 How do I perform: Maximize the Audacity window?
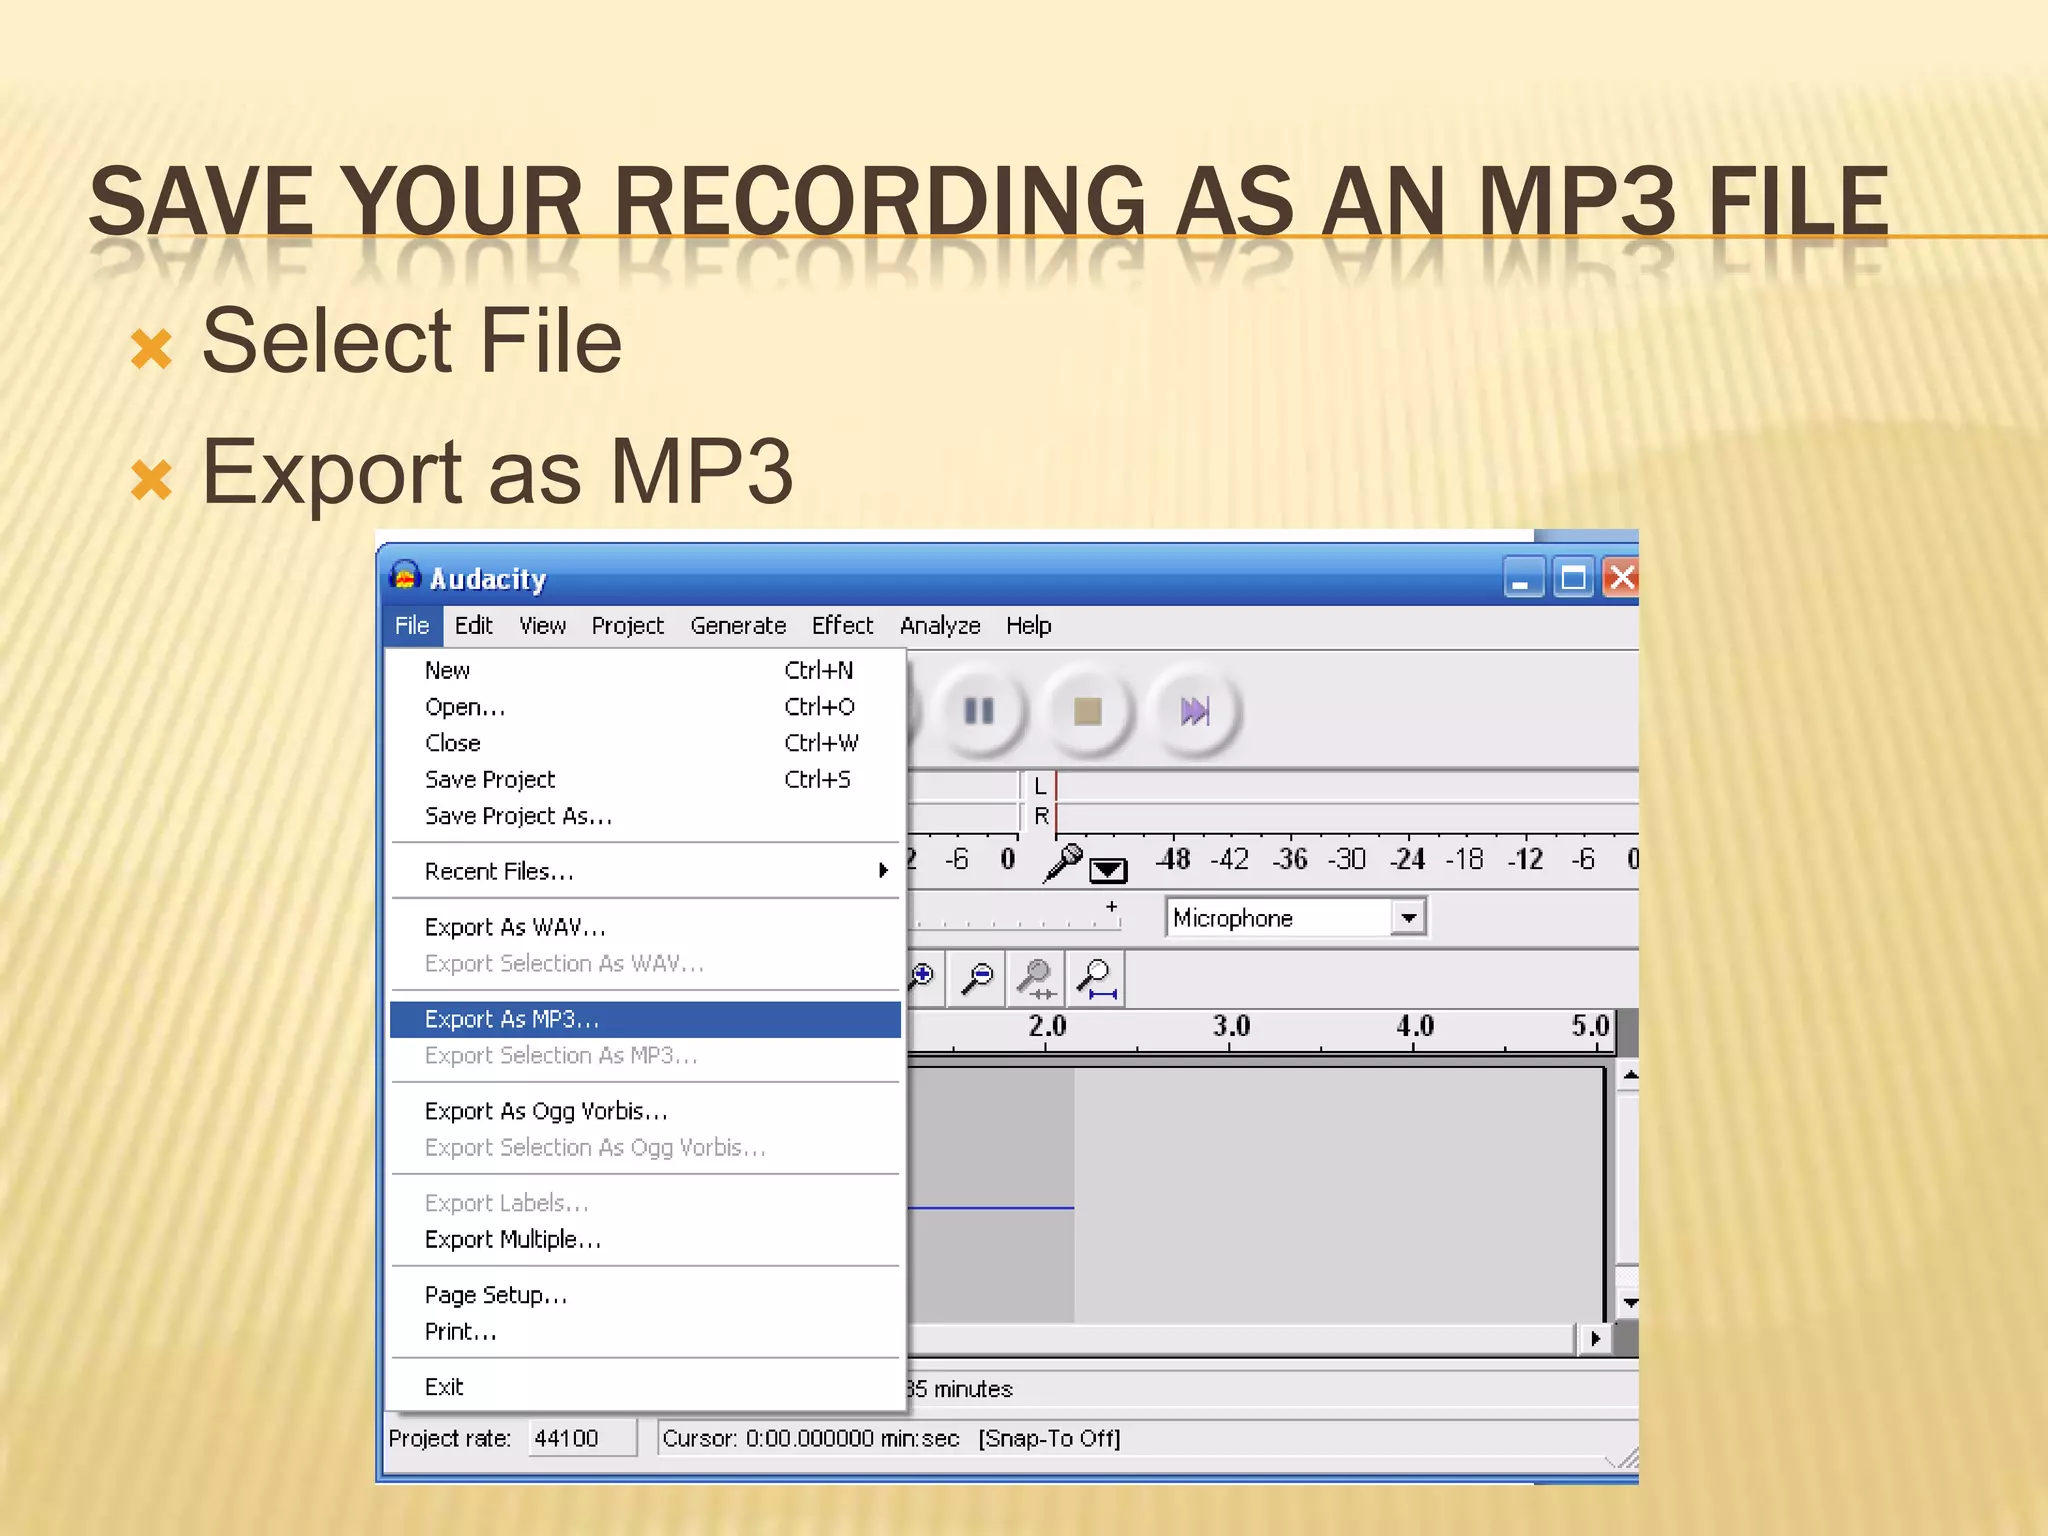coord(1573,578)
